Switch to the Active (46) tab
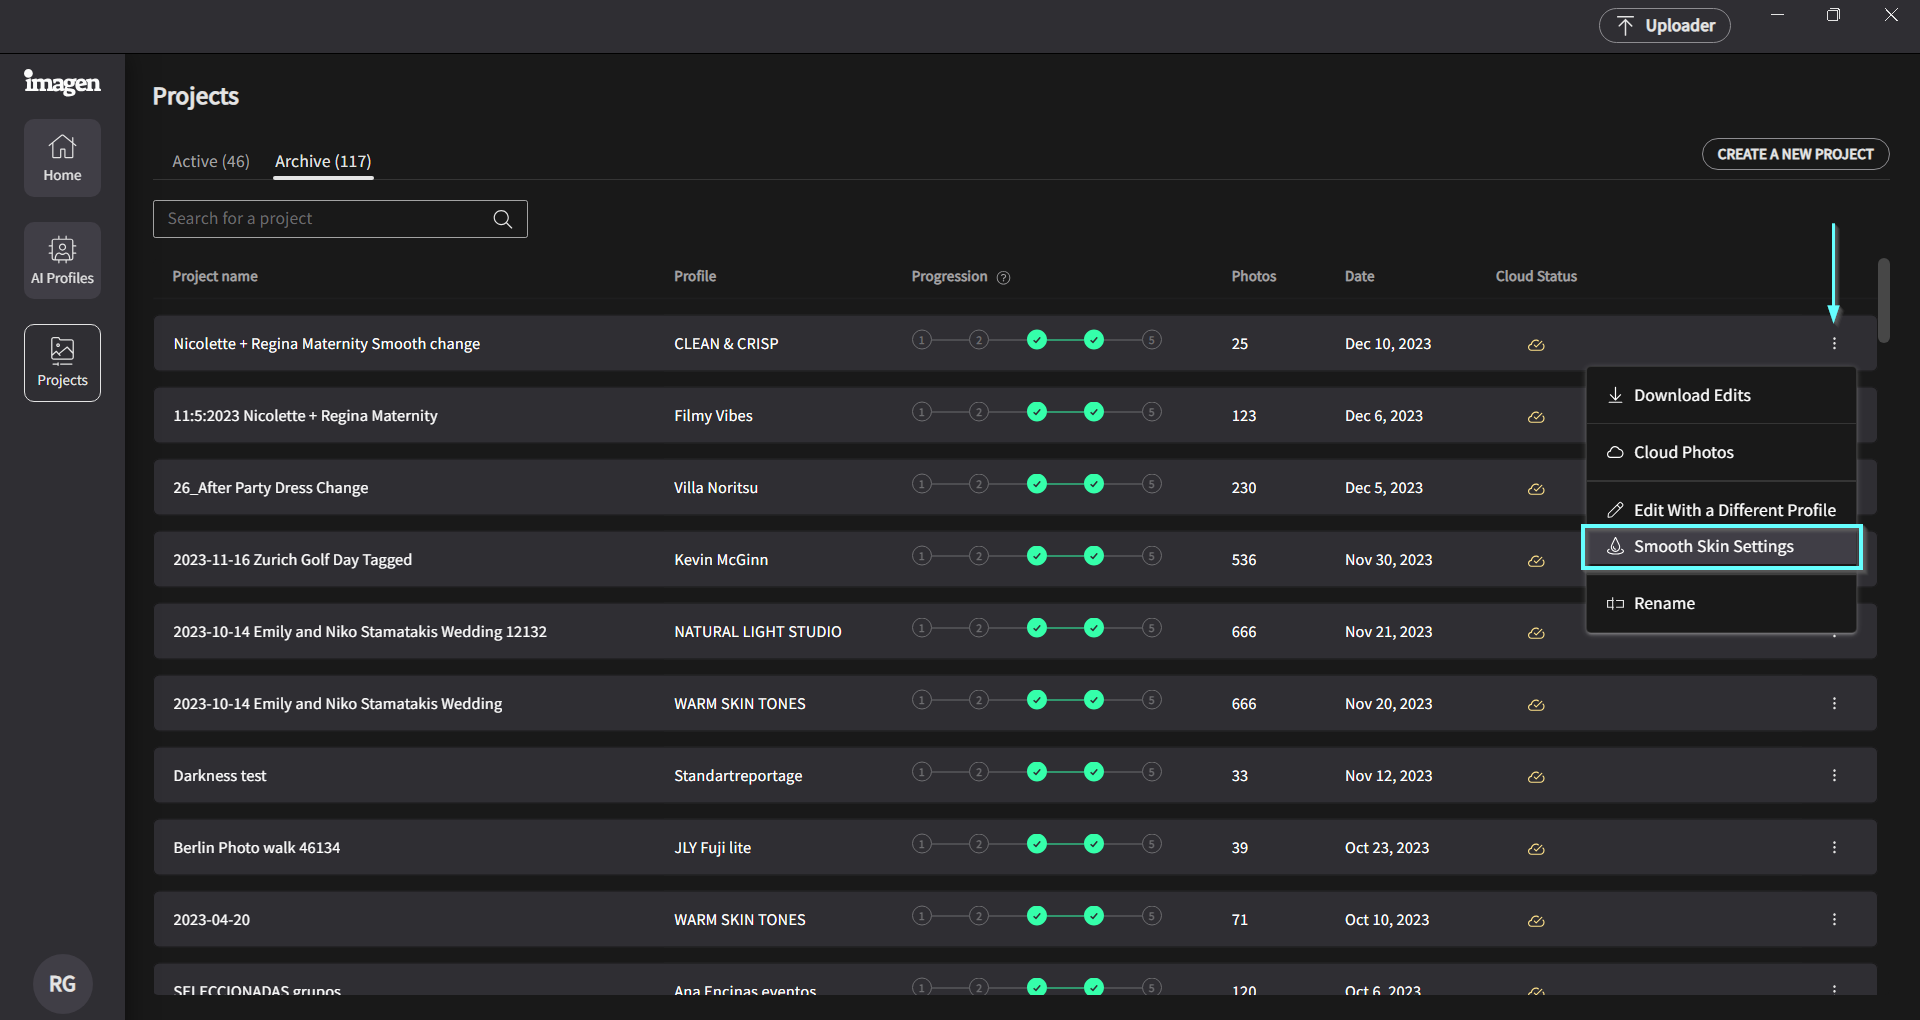Image resolution: width=1920 pixels, height=1020 pixels. 211,161
